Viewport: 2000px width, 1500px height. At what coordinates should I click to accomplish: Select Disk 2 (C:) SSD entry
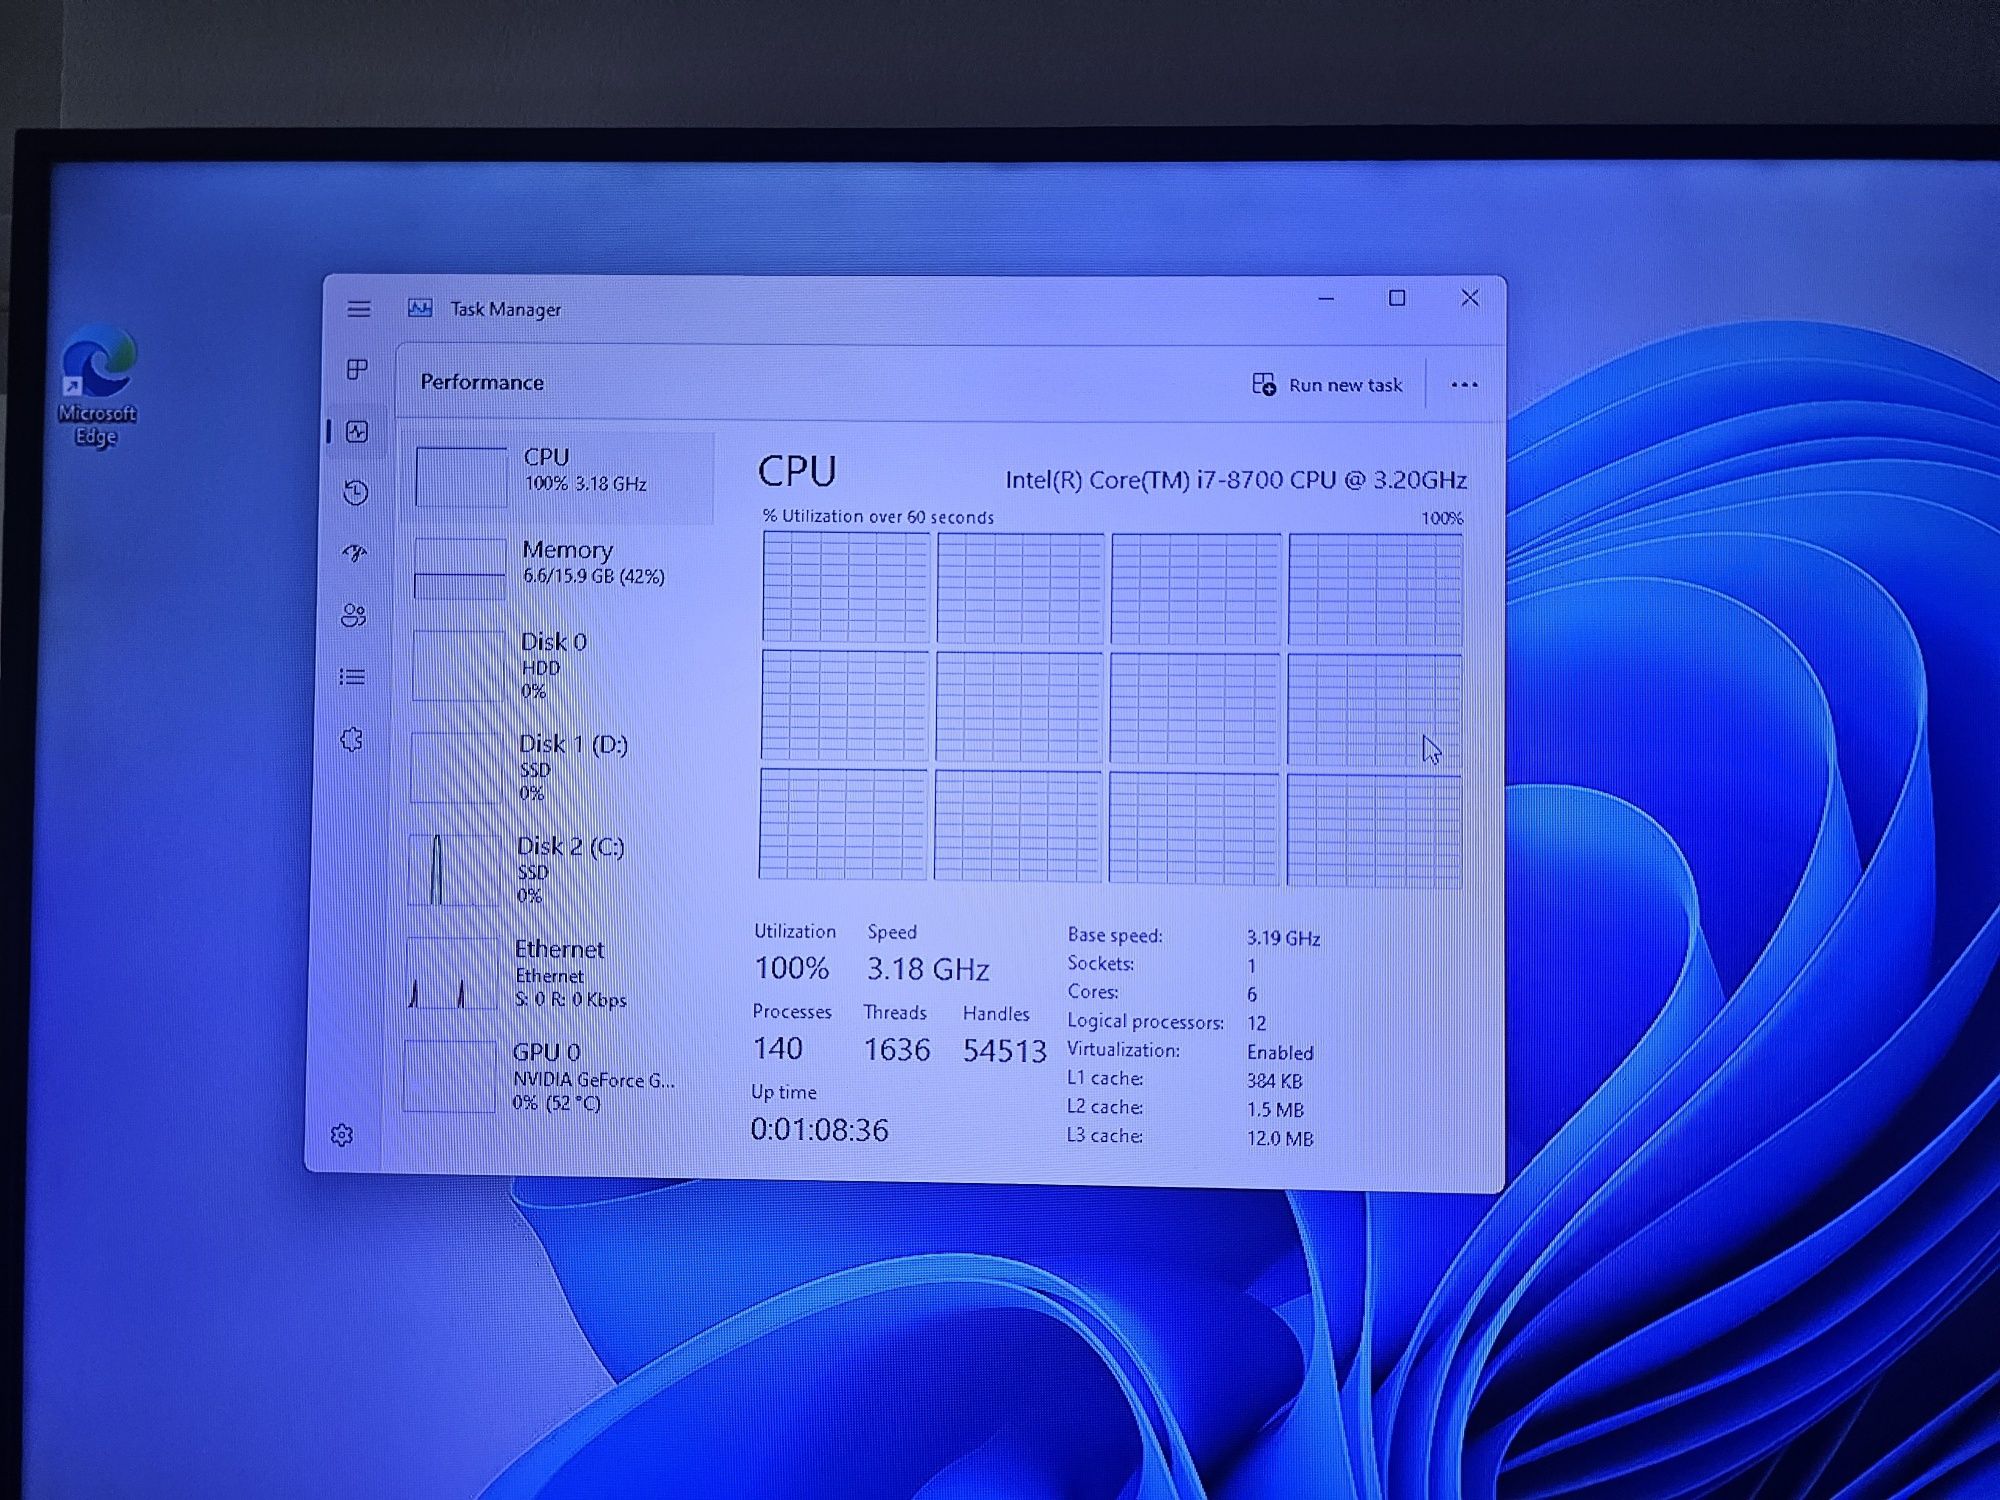pos(554,869)
